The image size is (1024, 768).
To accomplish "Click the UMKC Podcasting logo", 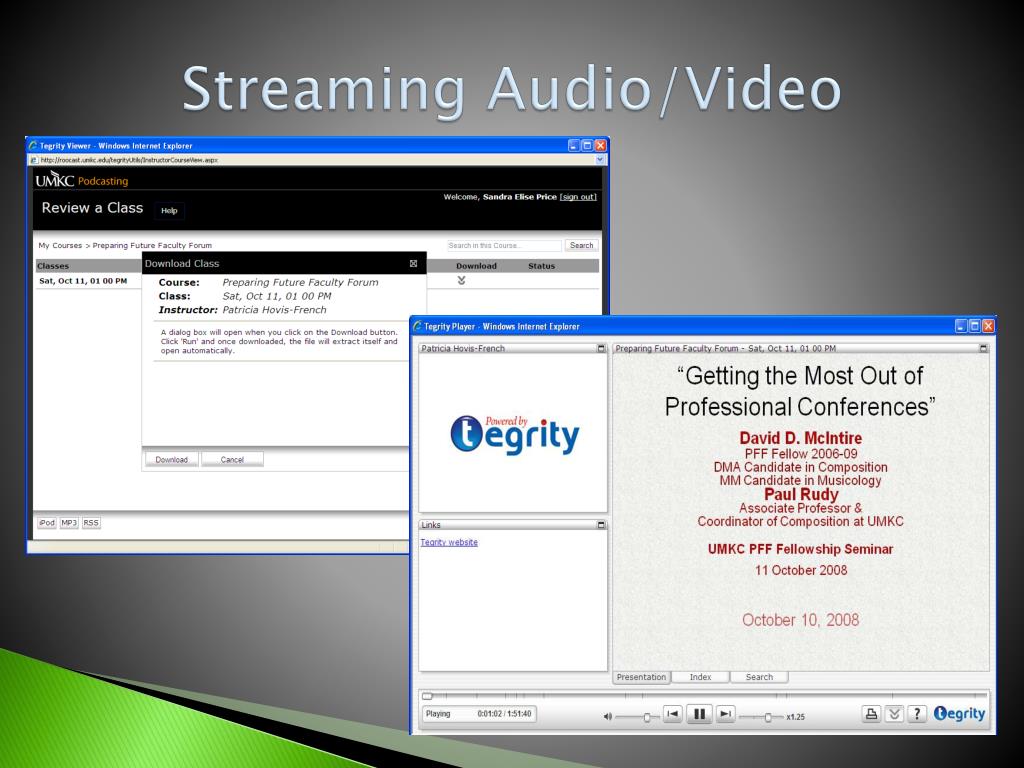I will click(82, 180).
